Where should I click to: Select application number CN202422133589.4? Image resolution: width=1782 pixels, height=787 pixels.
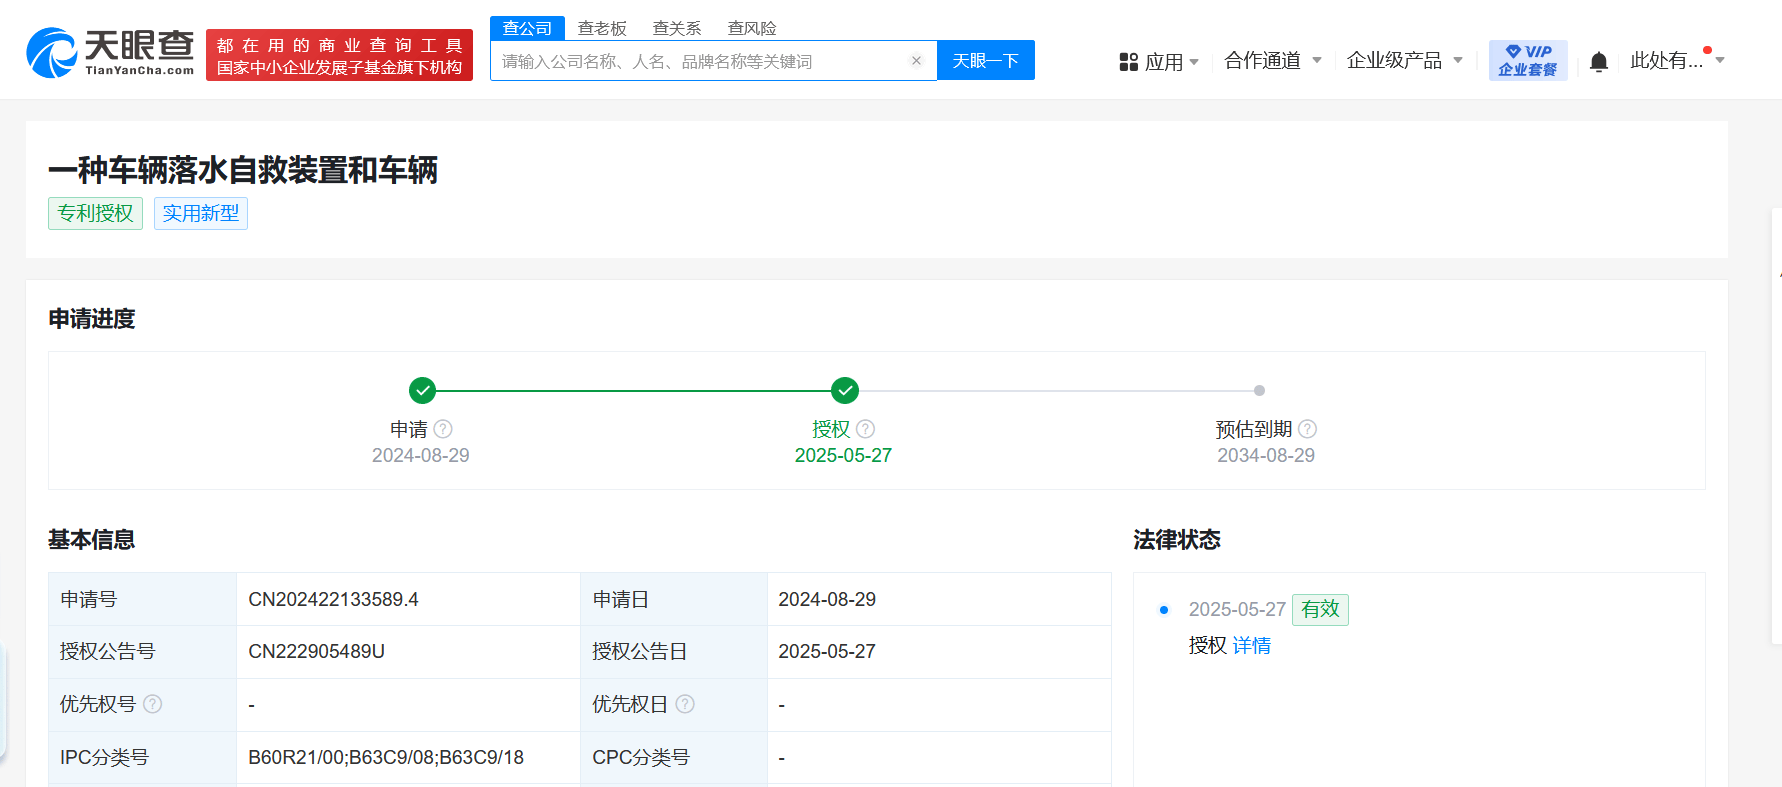333,599
